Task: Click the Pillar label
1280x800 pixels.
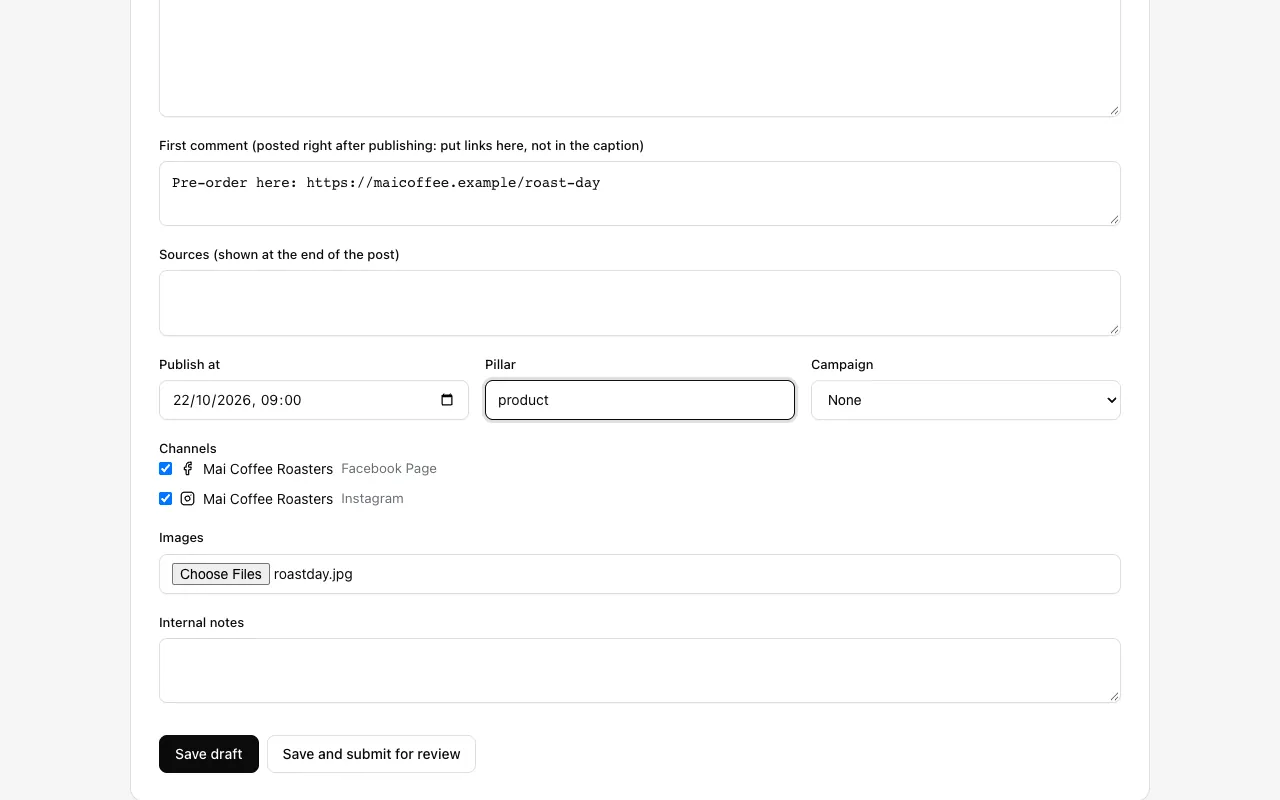Action: (500, 365)
